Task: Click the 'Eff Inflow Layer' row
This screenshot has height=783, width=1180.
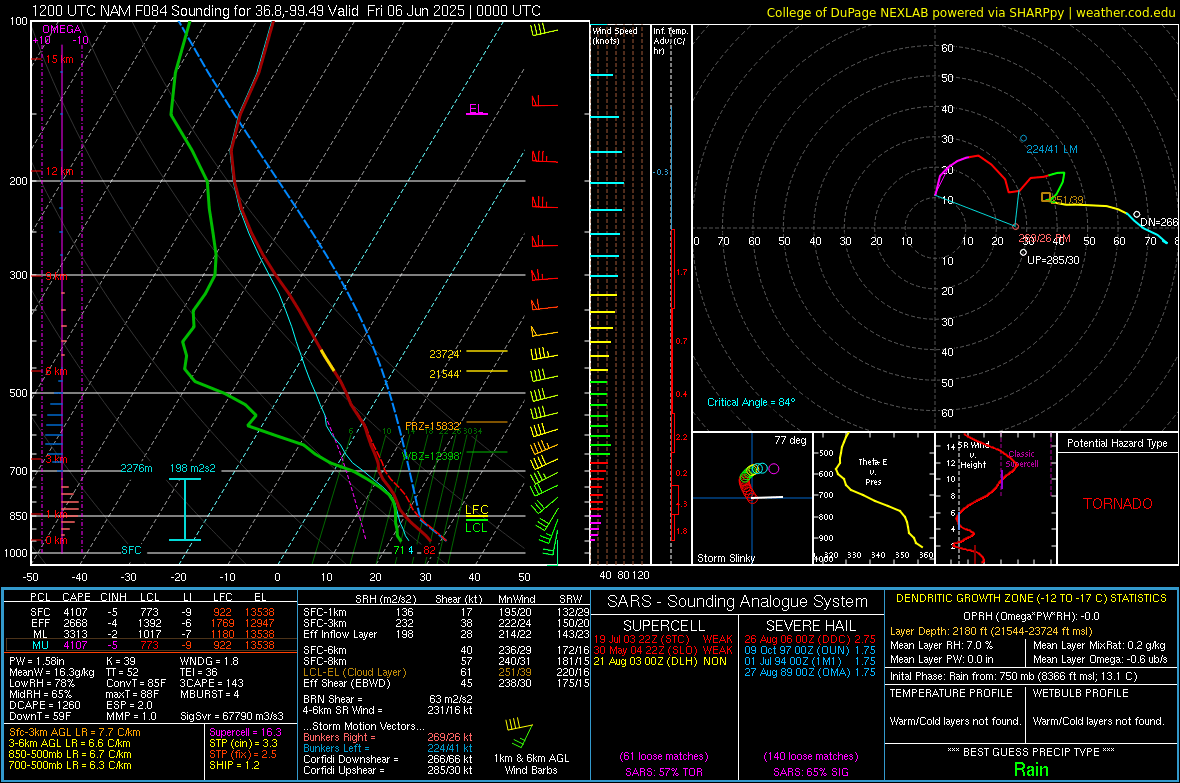Action: click(x=446, y=634)
